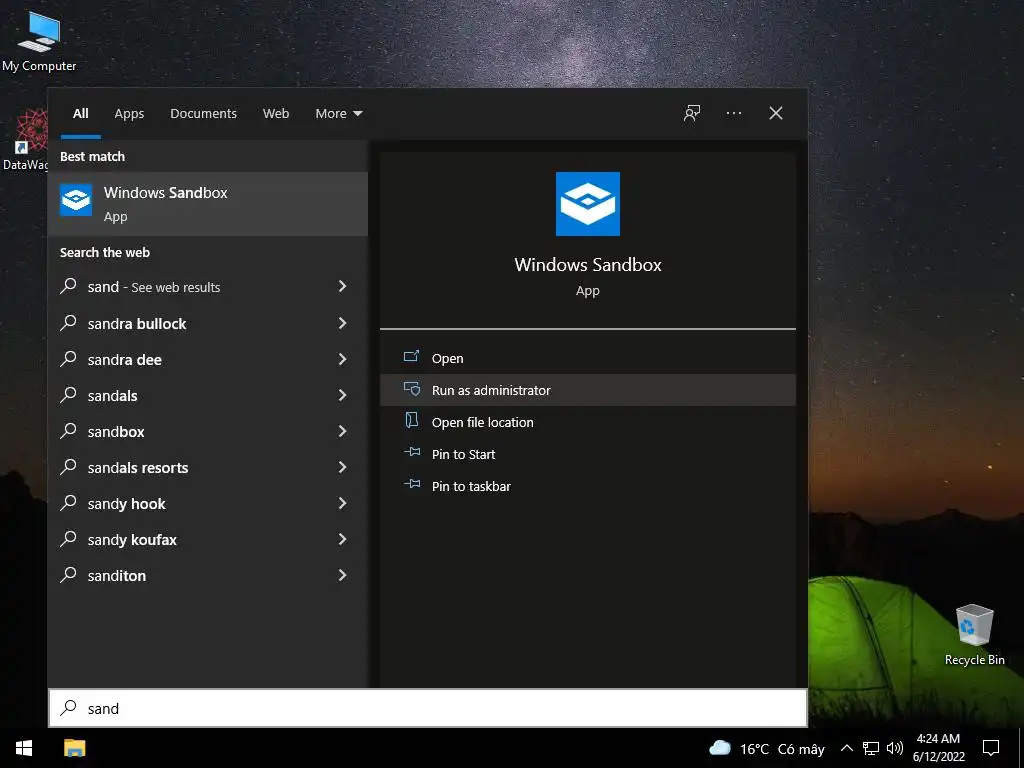Viewport: 1024px width, 768px height.
Task: Select the 'sanditon' web suggestion
Action: pyautogui.click(x=208, y=575)
